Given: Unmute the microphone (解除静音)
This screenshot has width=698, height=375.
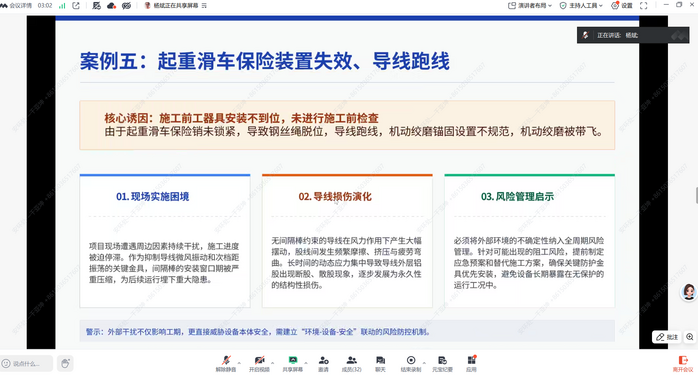Looking at the screenshot, I should point(226,363).
